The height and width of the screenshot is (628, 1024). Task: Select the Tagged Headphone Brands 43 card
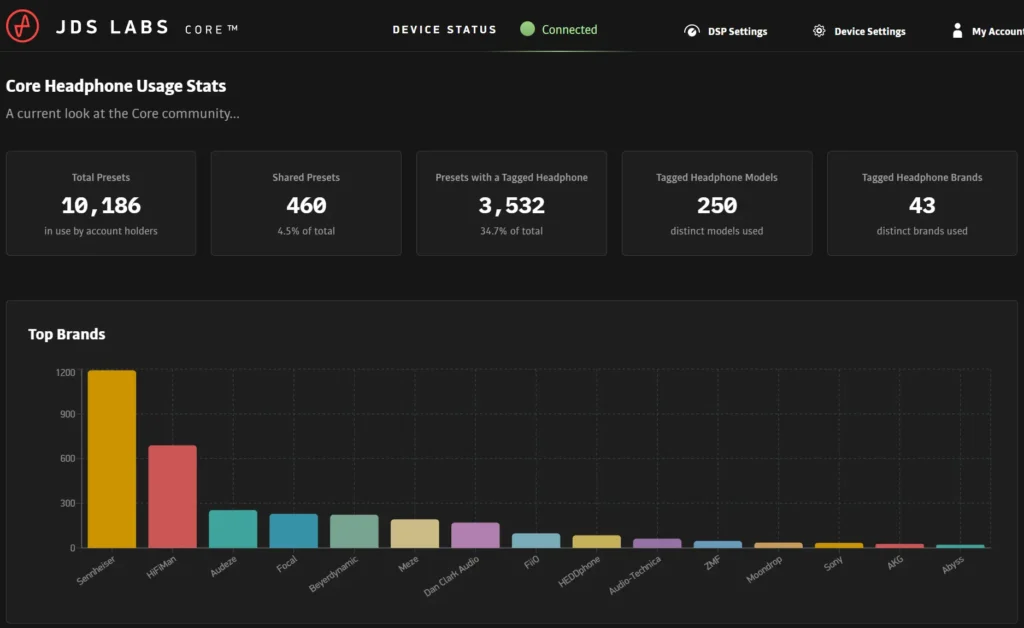(922, 203)
